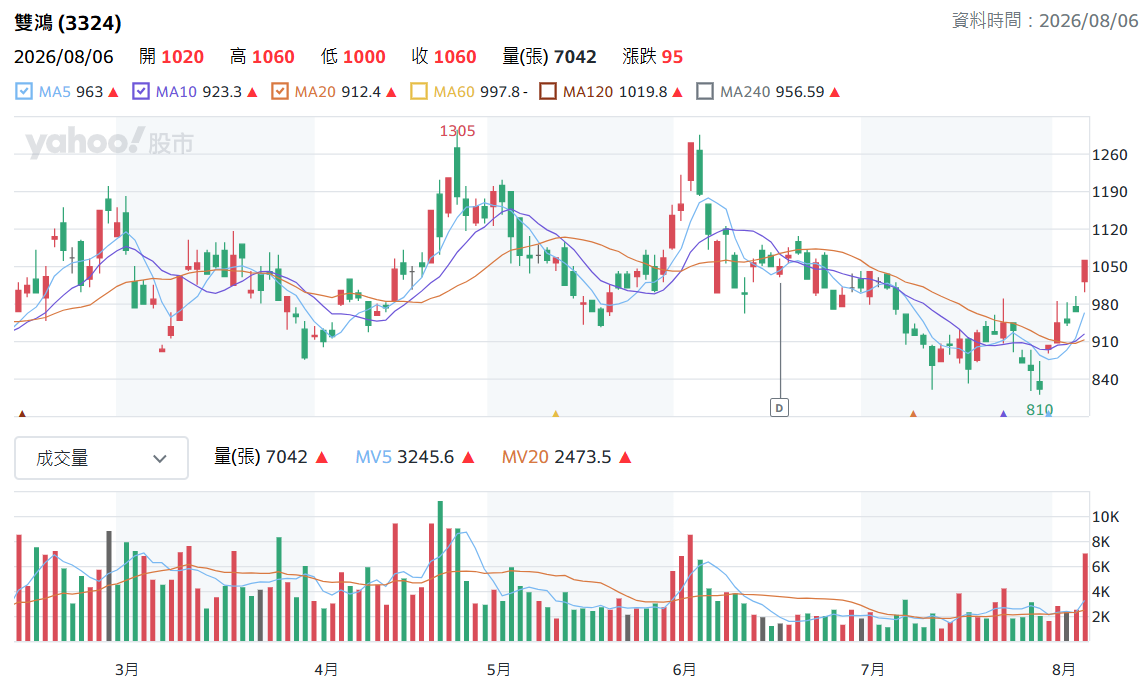1146x691 pixels.
Task: Enable the MA120 checkbox
Action: point(548,91)
